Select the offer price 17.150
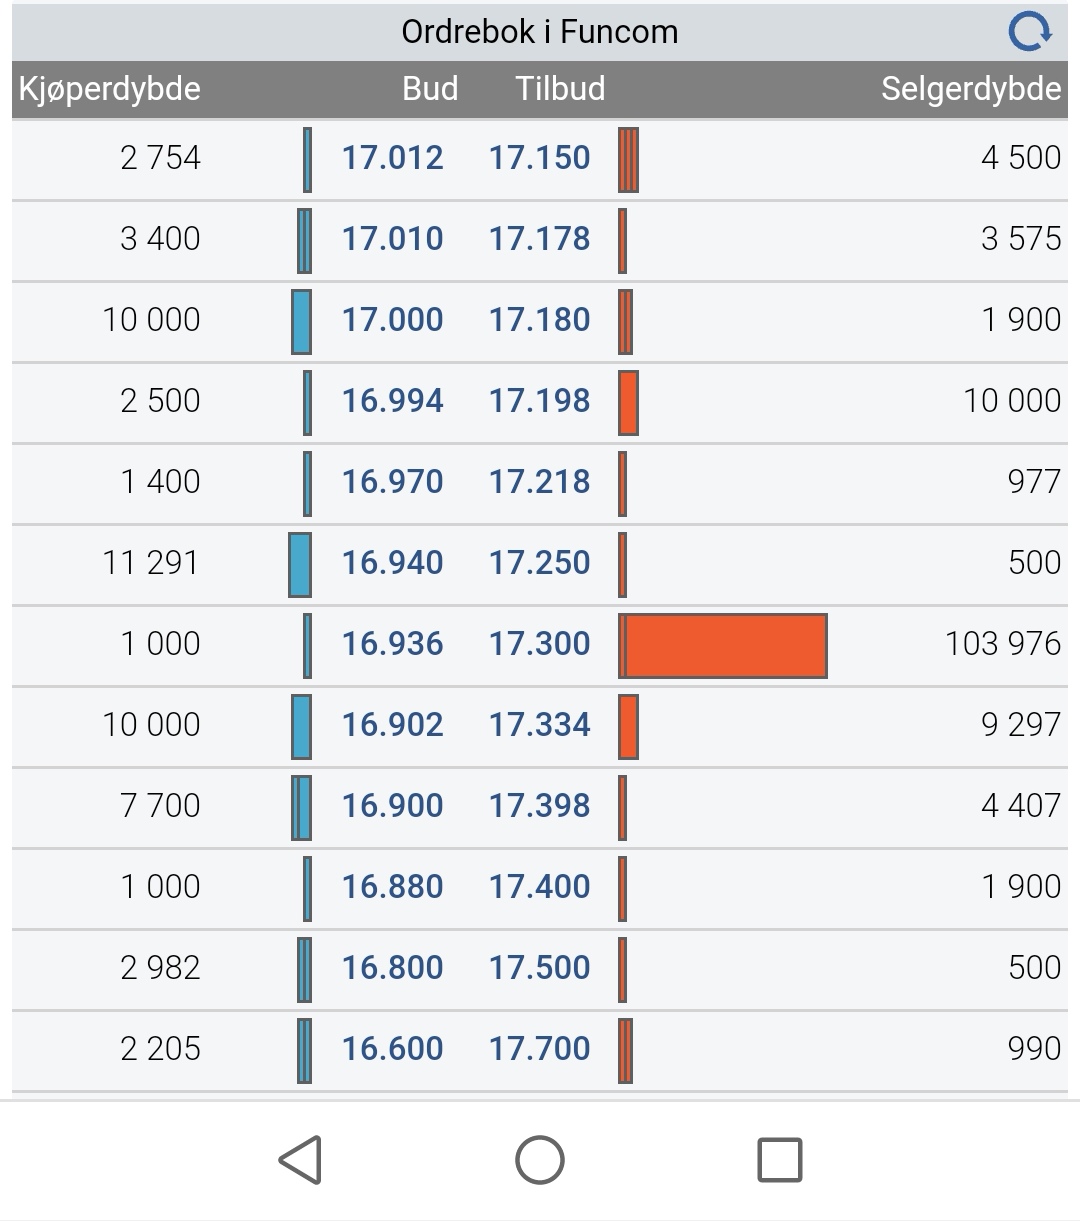The image size is (1080, 1221). tap(540, 158)
